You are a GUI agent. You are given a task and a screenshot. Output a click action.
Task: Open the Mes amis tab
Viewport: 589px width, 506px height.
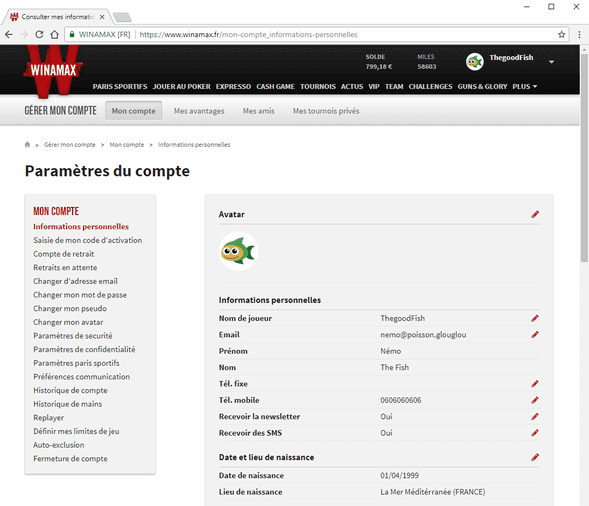point(258,111)
